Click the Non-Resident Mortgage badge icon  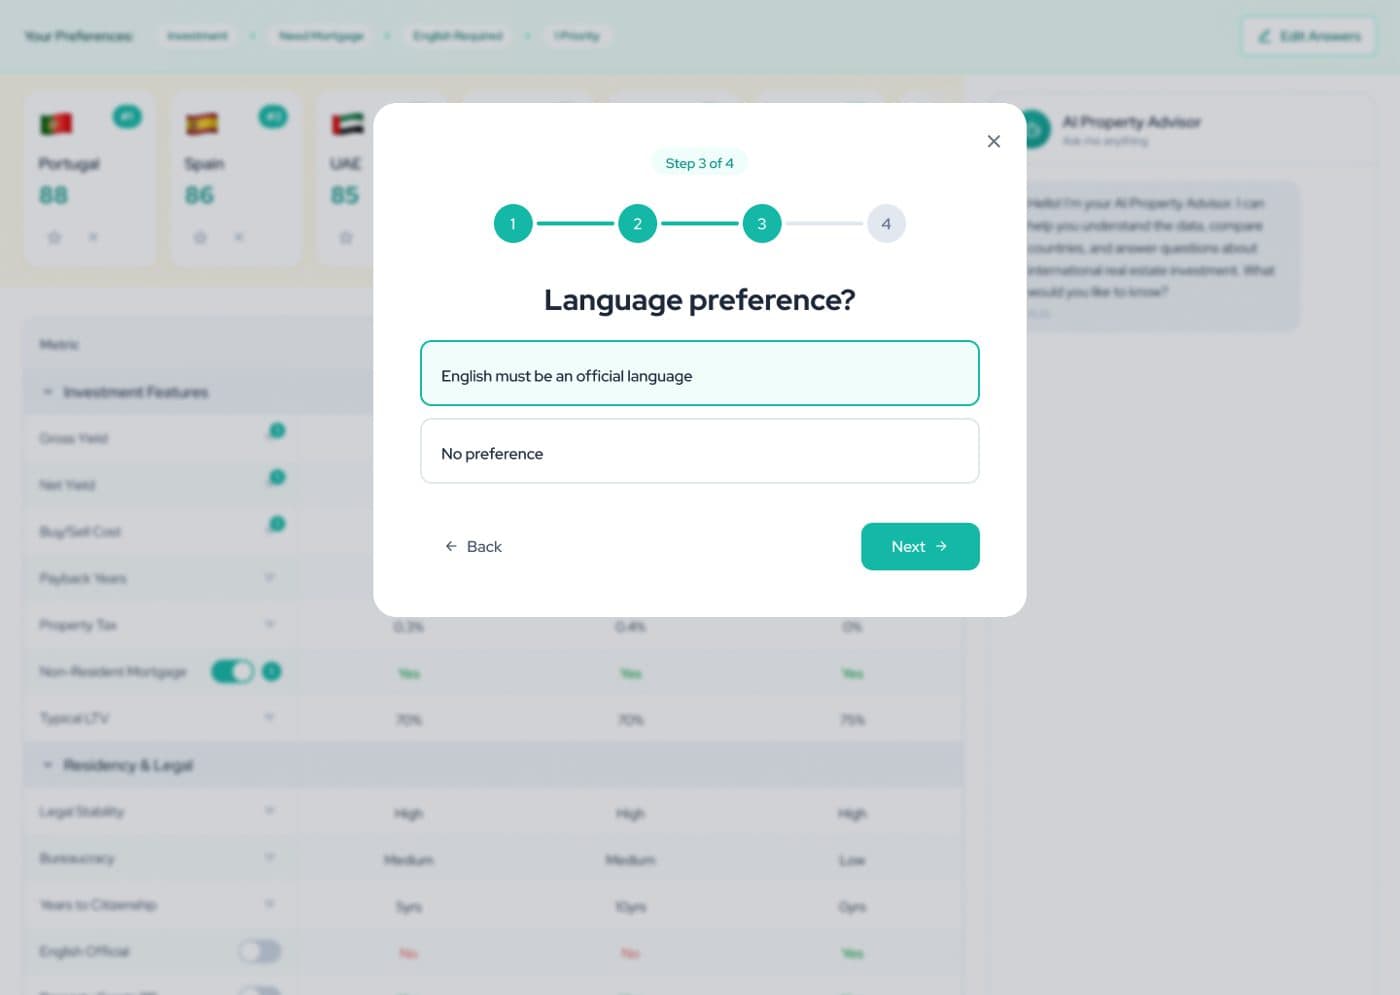click(271, 671)
